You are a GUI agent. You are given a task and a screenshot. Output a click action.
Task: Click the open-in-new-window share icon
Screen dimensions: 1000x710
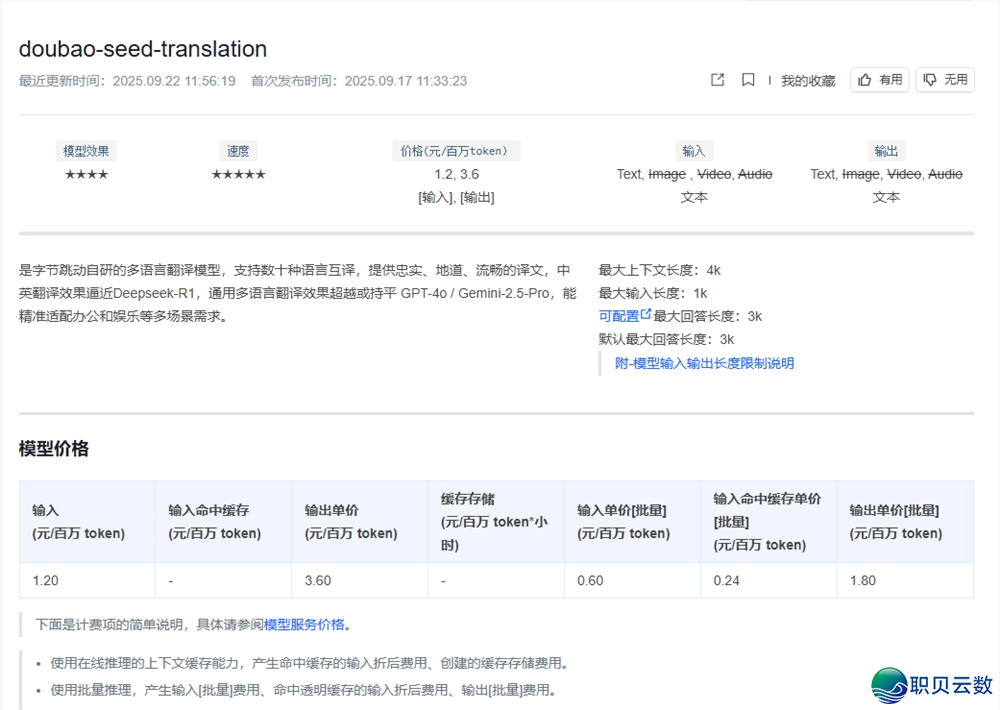coord(717,80)
